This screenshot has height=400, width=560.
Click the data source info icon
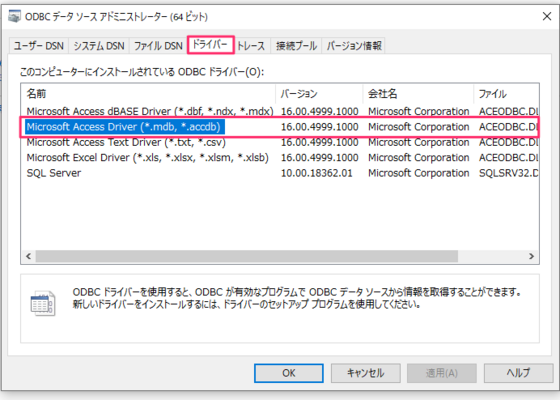43,303
